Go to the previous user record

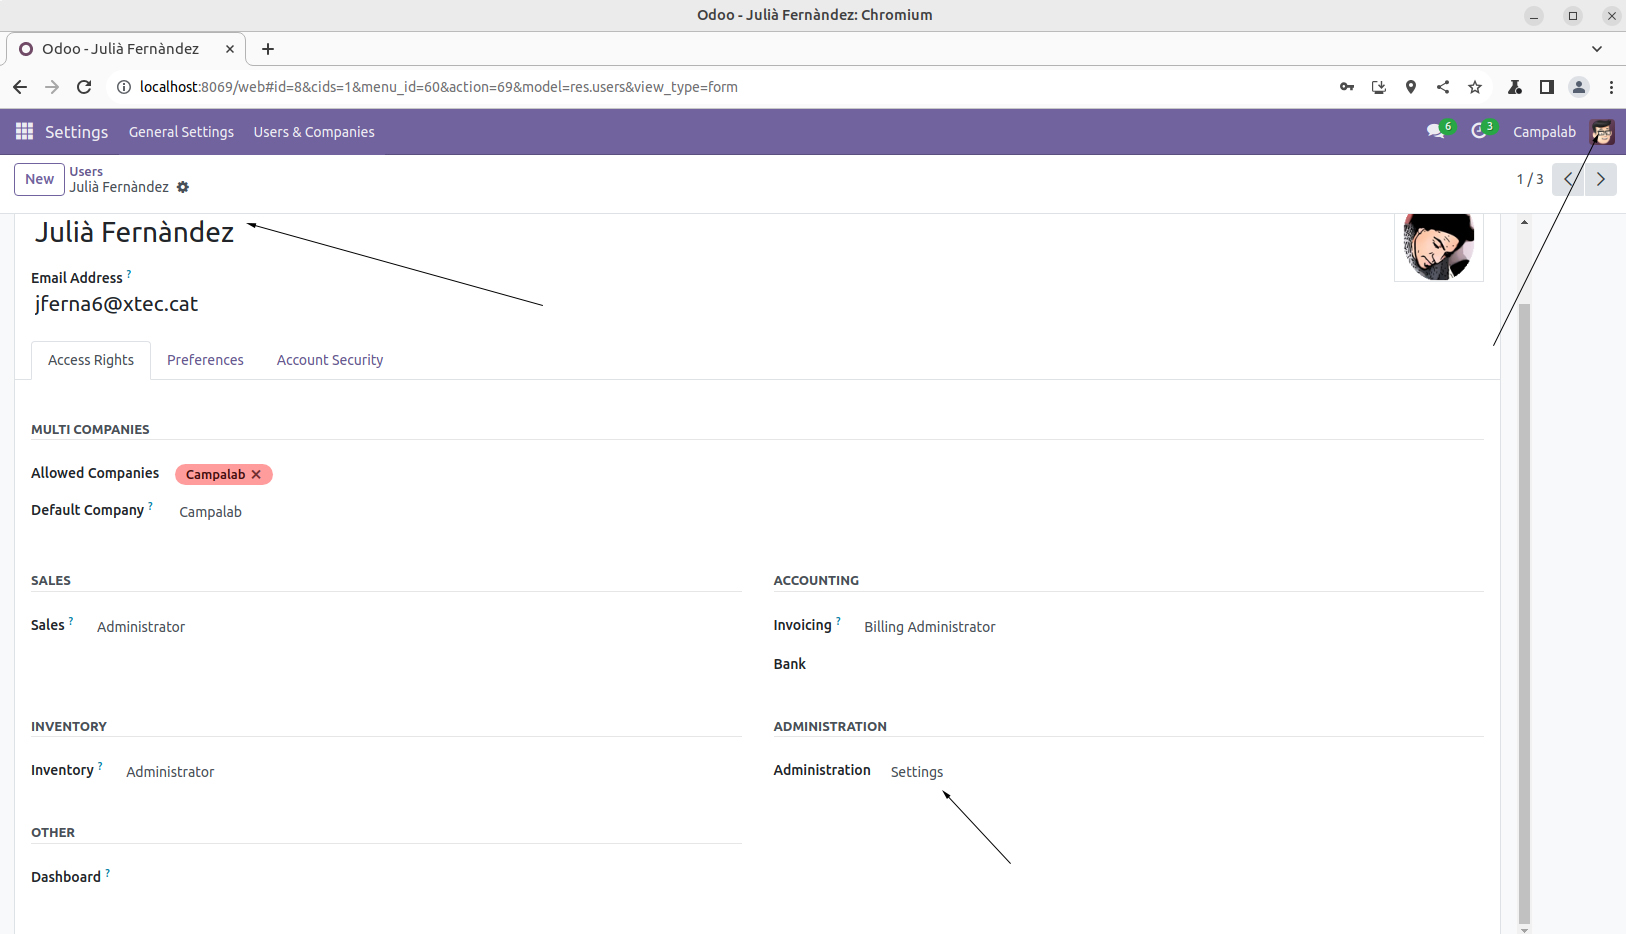click(1568, 179)
